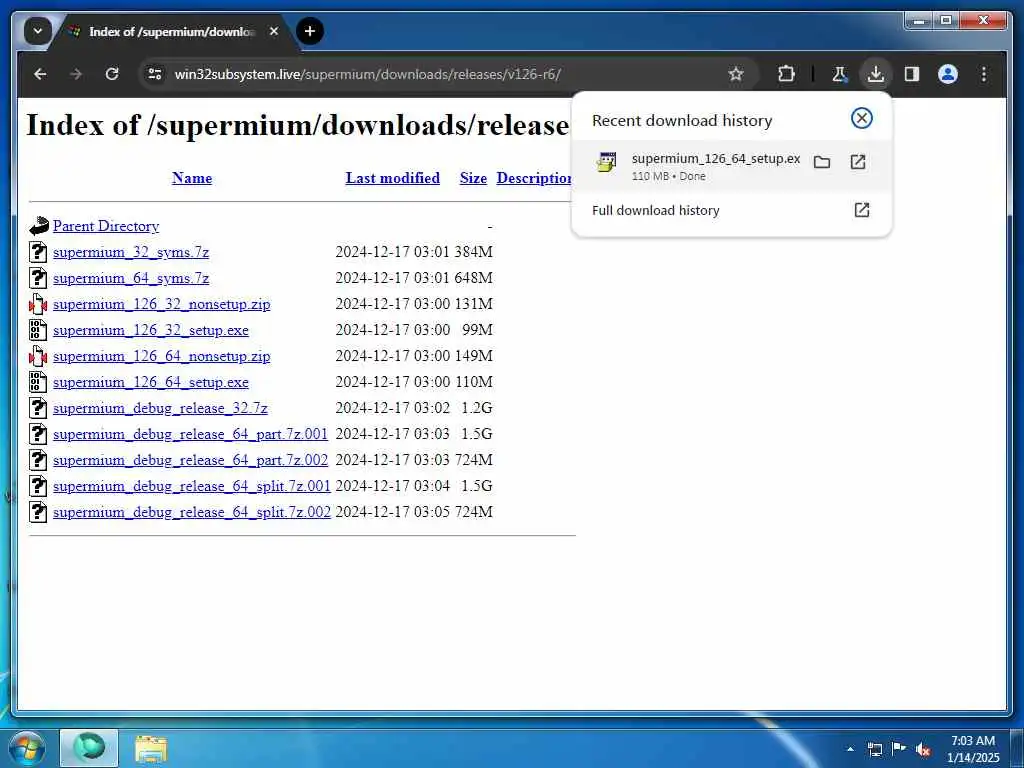Open the Action Center flag icon

[899, 748]
